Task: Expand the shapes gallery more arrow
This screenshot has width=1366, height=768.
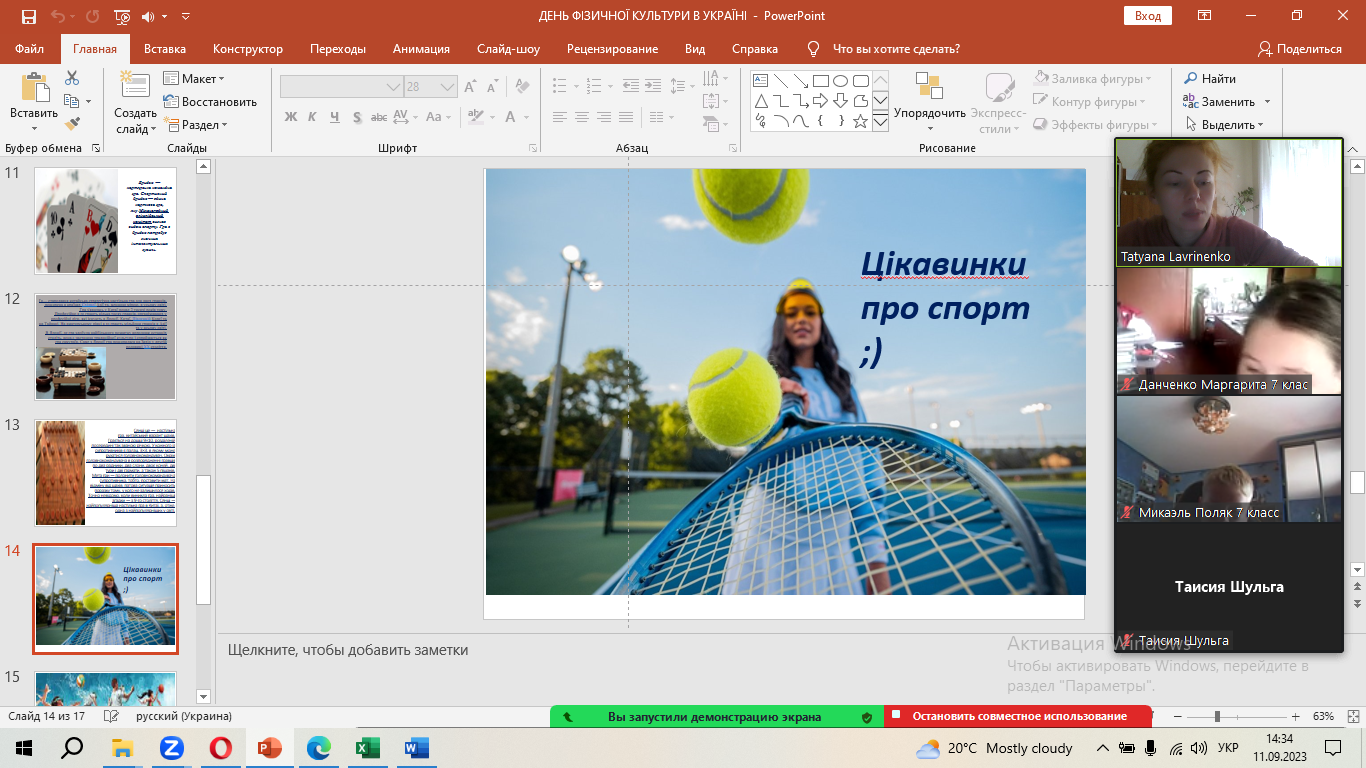Action: (x=880, y=122)
